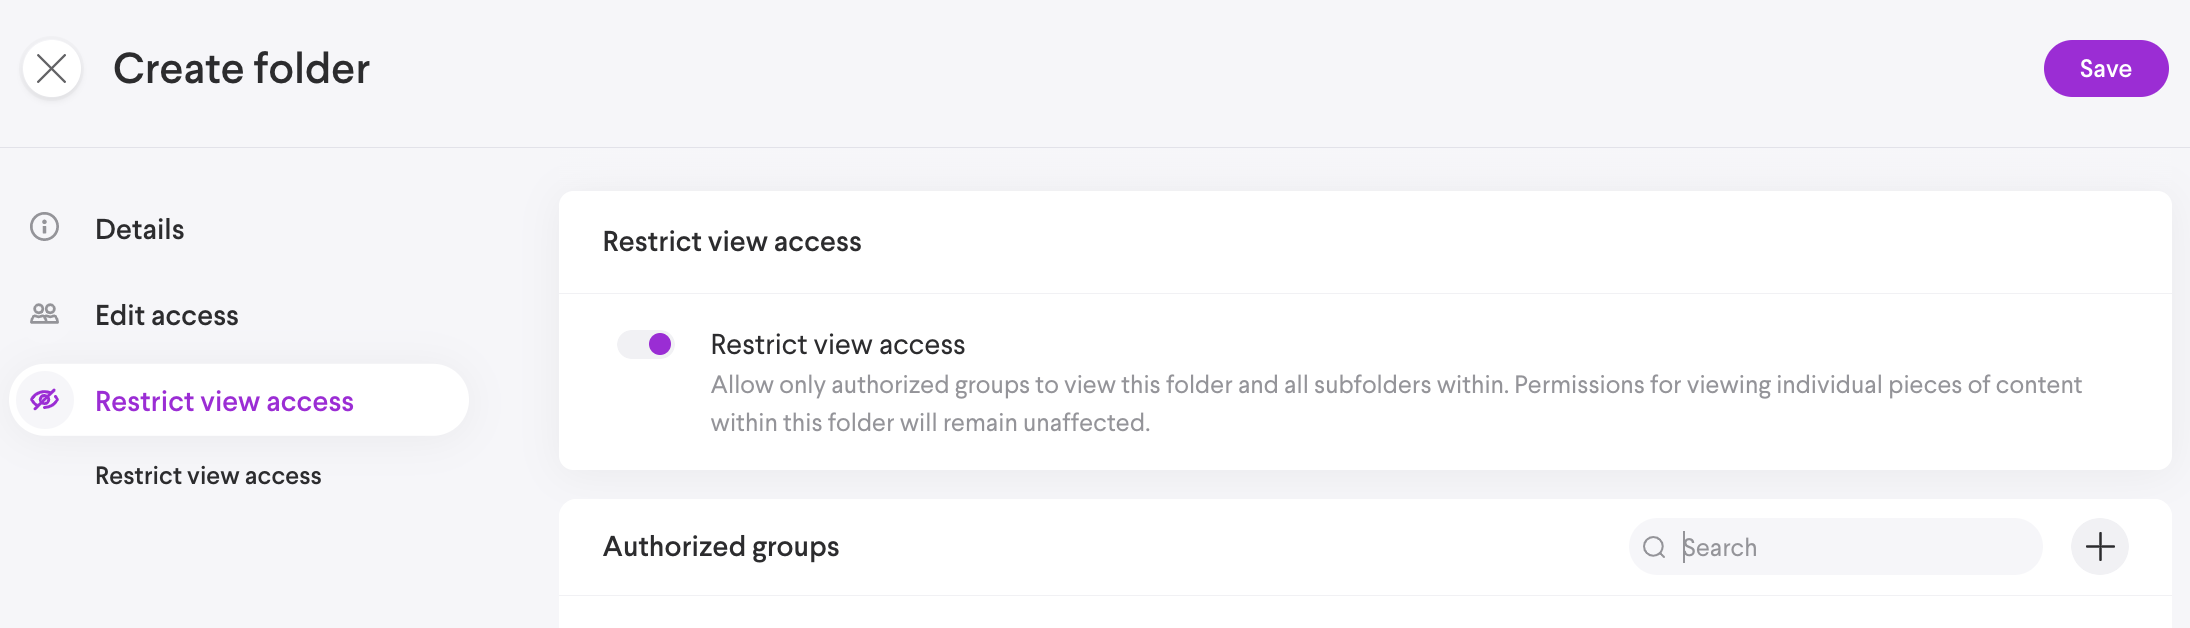Click the Edit access people icon

[44, 314]
